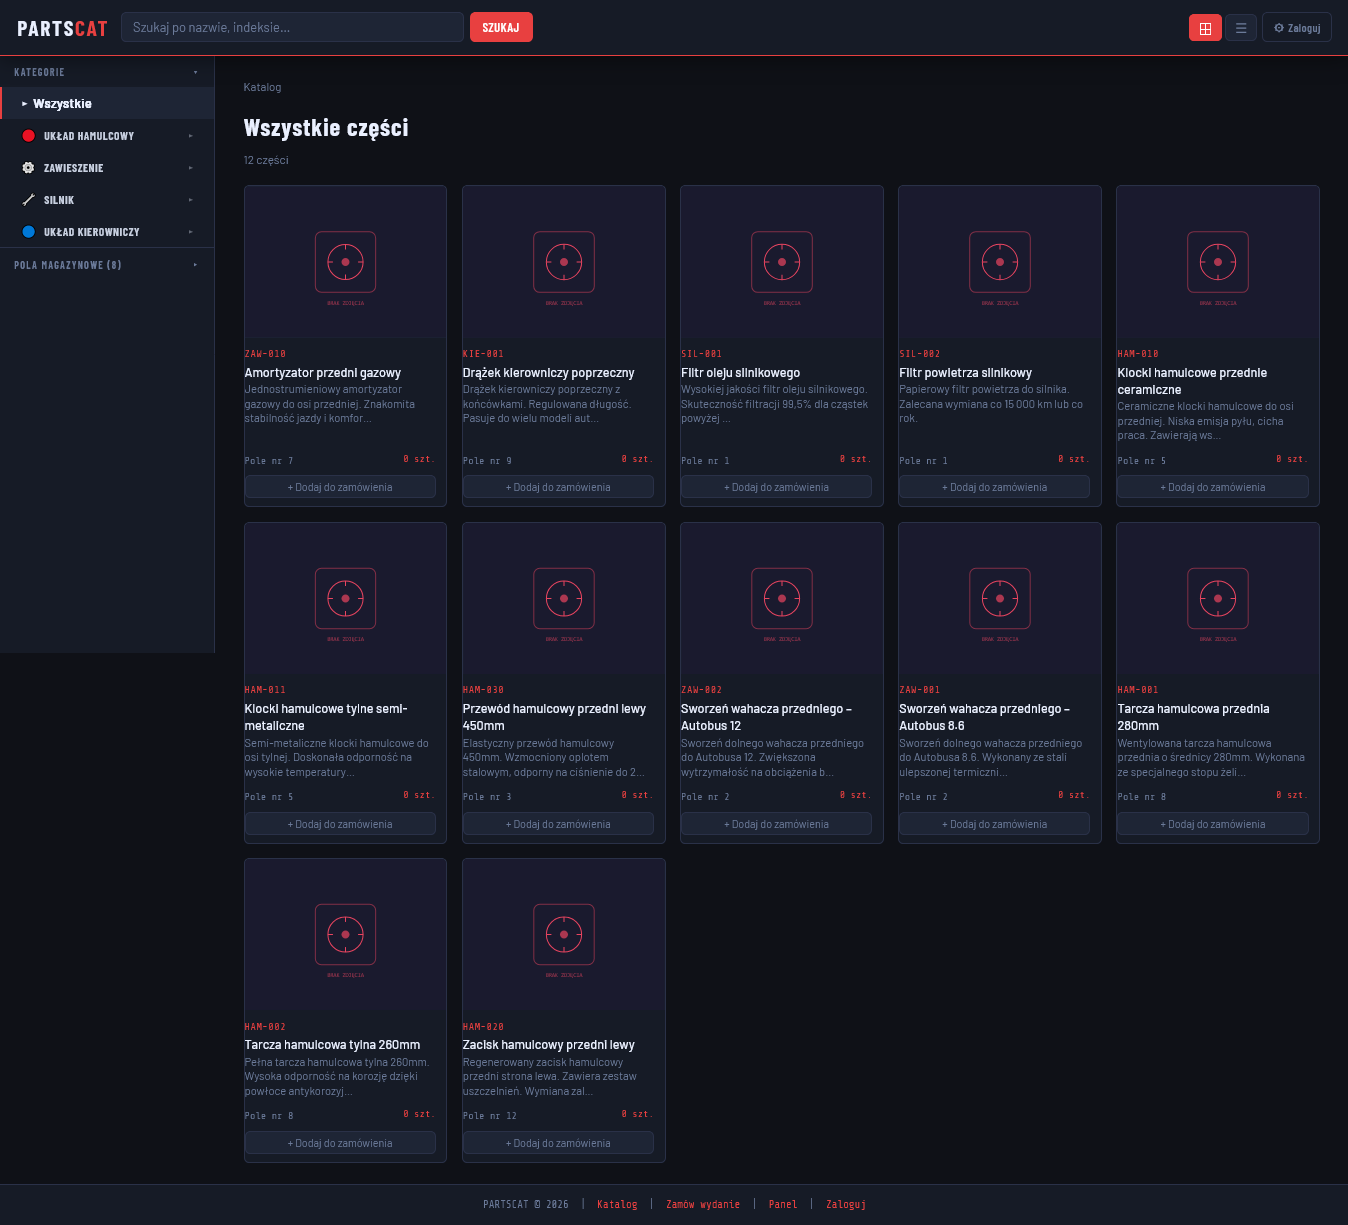Open the Zamów wydanie footer link

[x=703, y=1204]
